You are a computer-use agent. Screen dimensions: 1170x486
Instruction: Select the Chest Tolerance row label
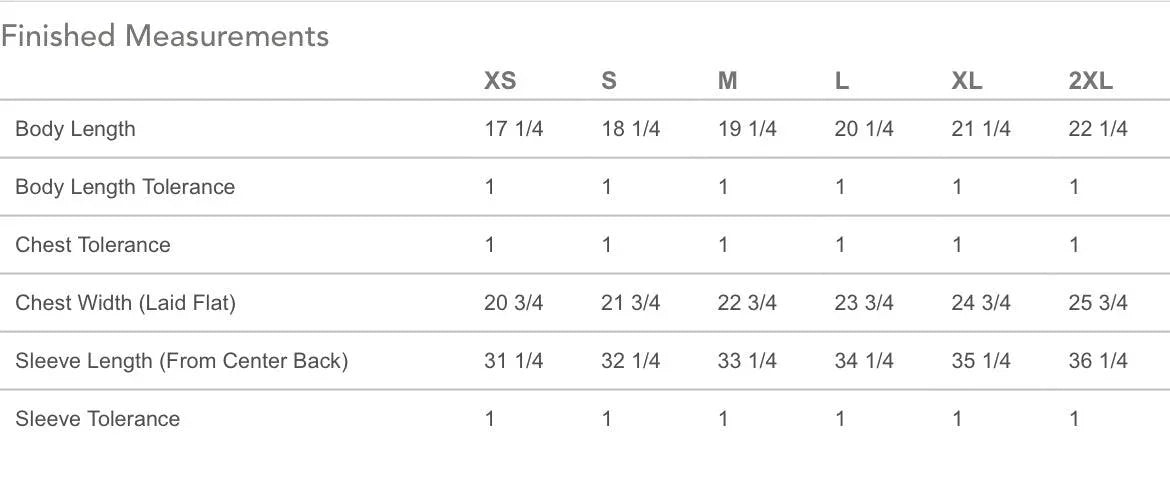pyautogui.click(x=93, y=245)
